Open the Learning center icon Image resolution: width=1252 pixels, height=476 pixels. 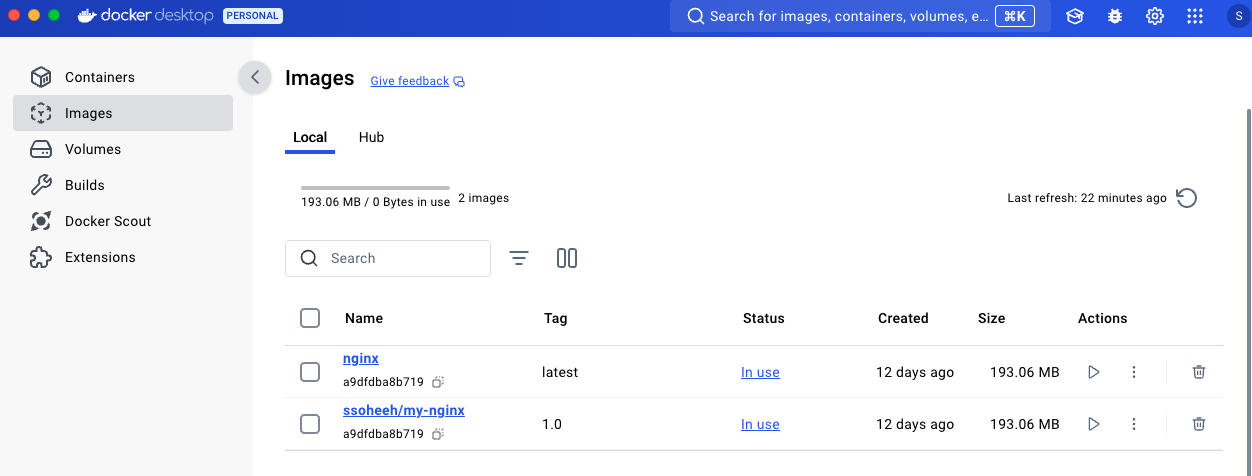pos(1075,16)
